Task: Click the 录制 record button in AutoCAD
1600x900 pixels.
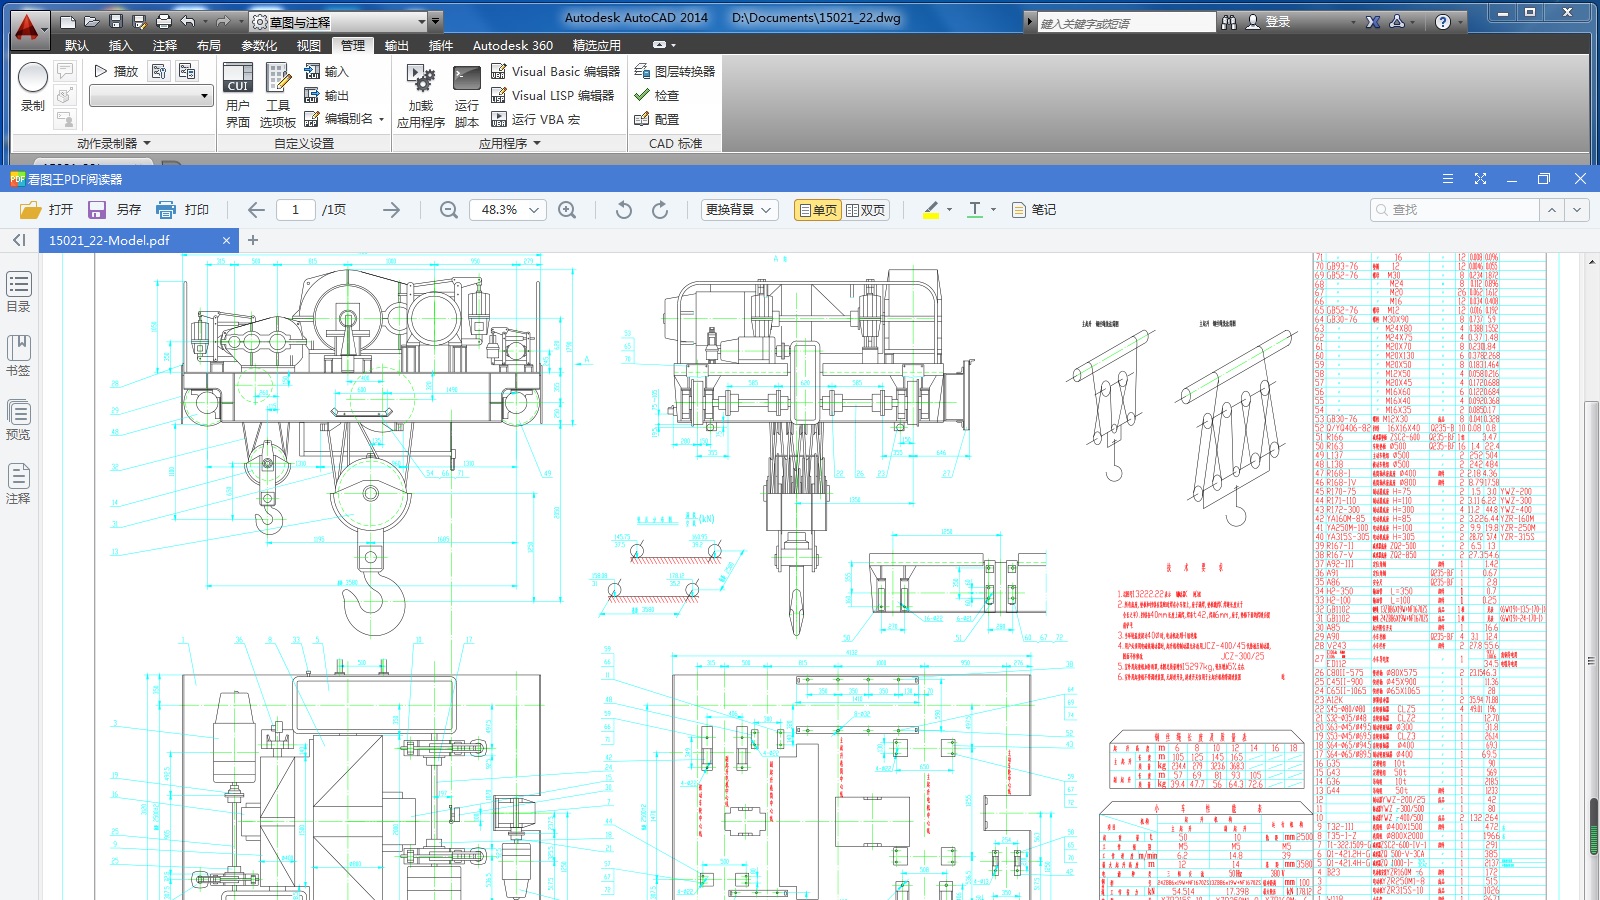Action: coord(33,86)
